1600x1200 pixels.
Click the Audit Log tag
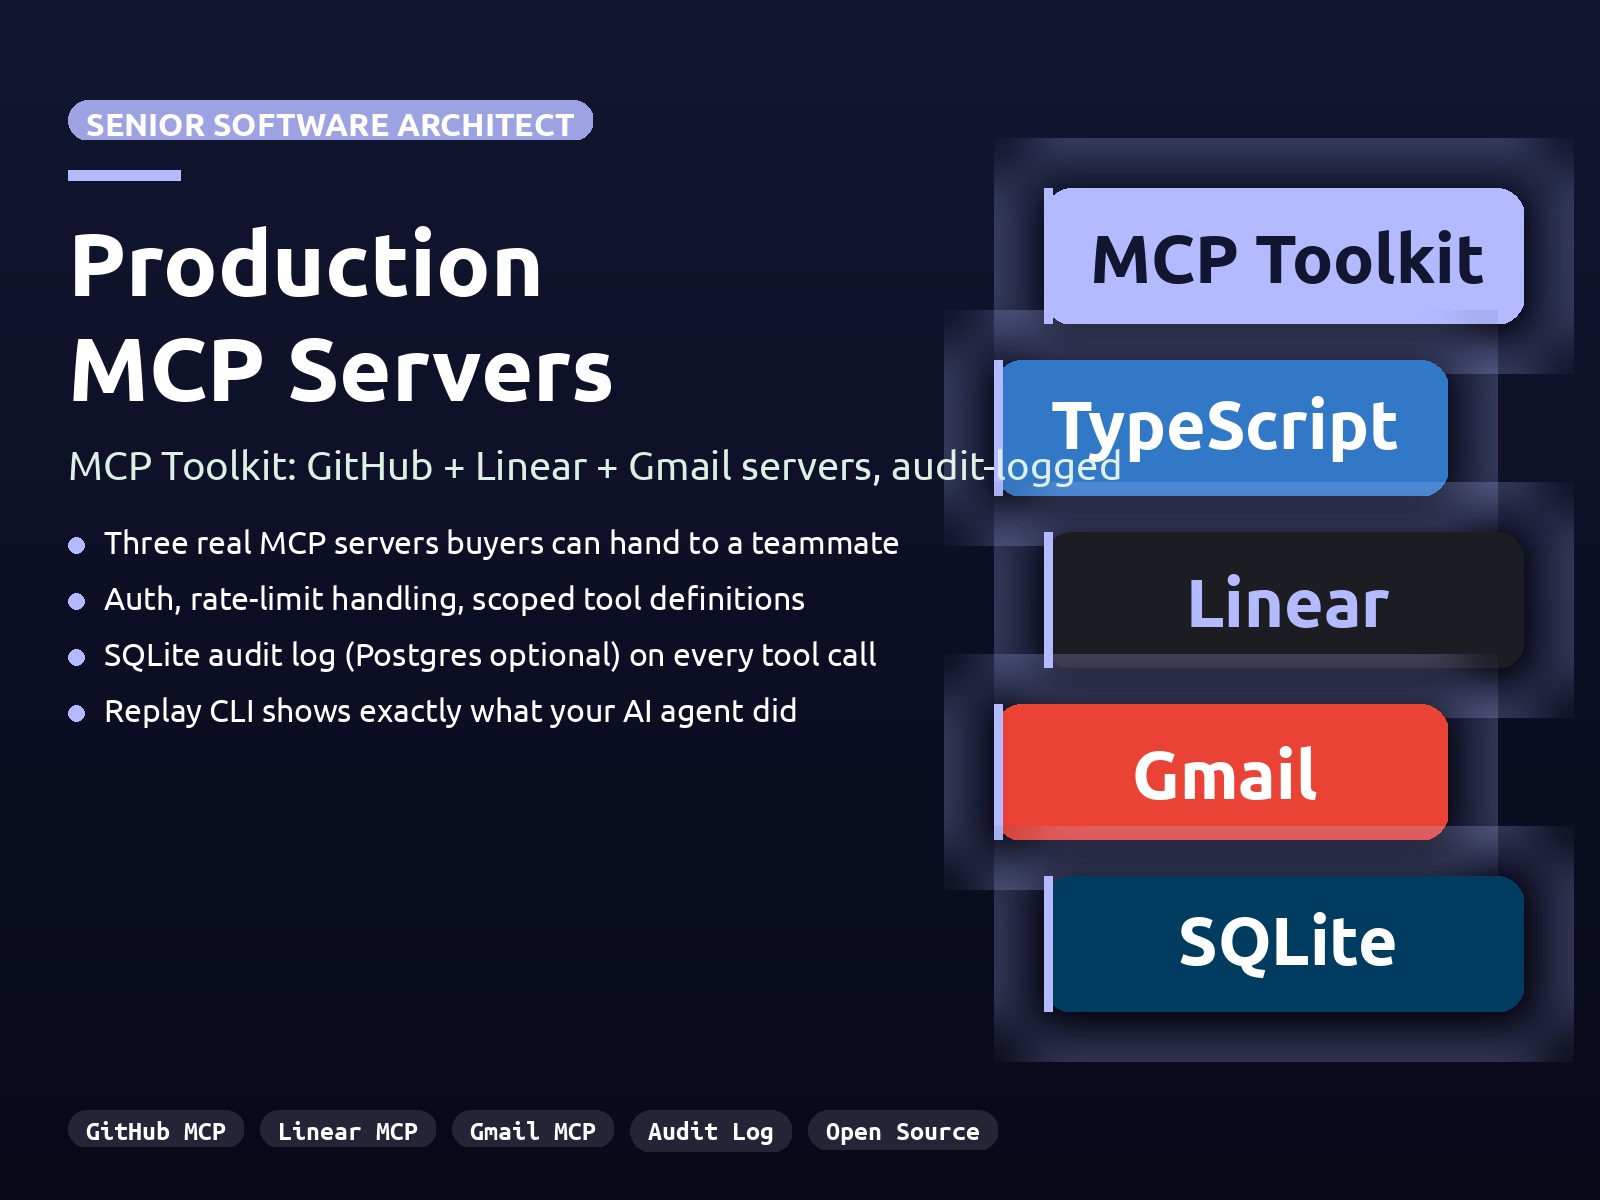711,1131
